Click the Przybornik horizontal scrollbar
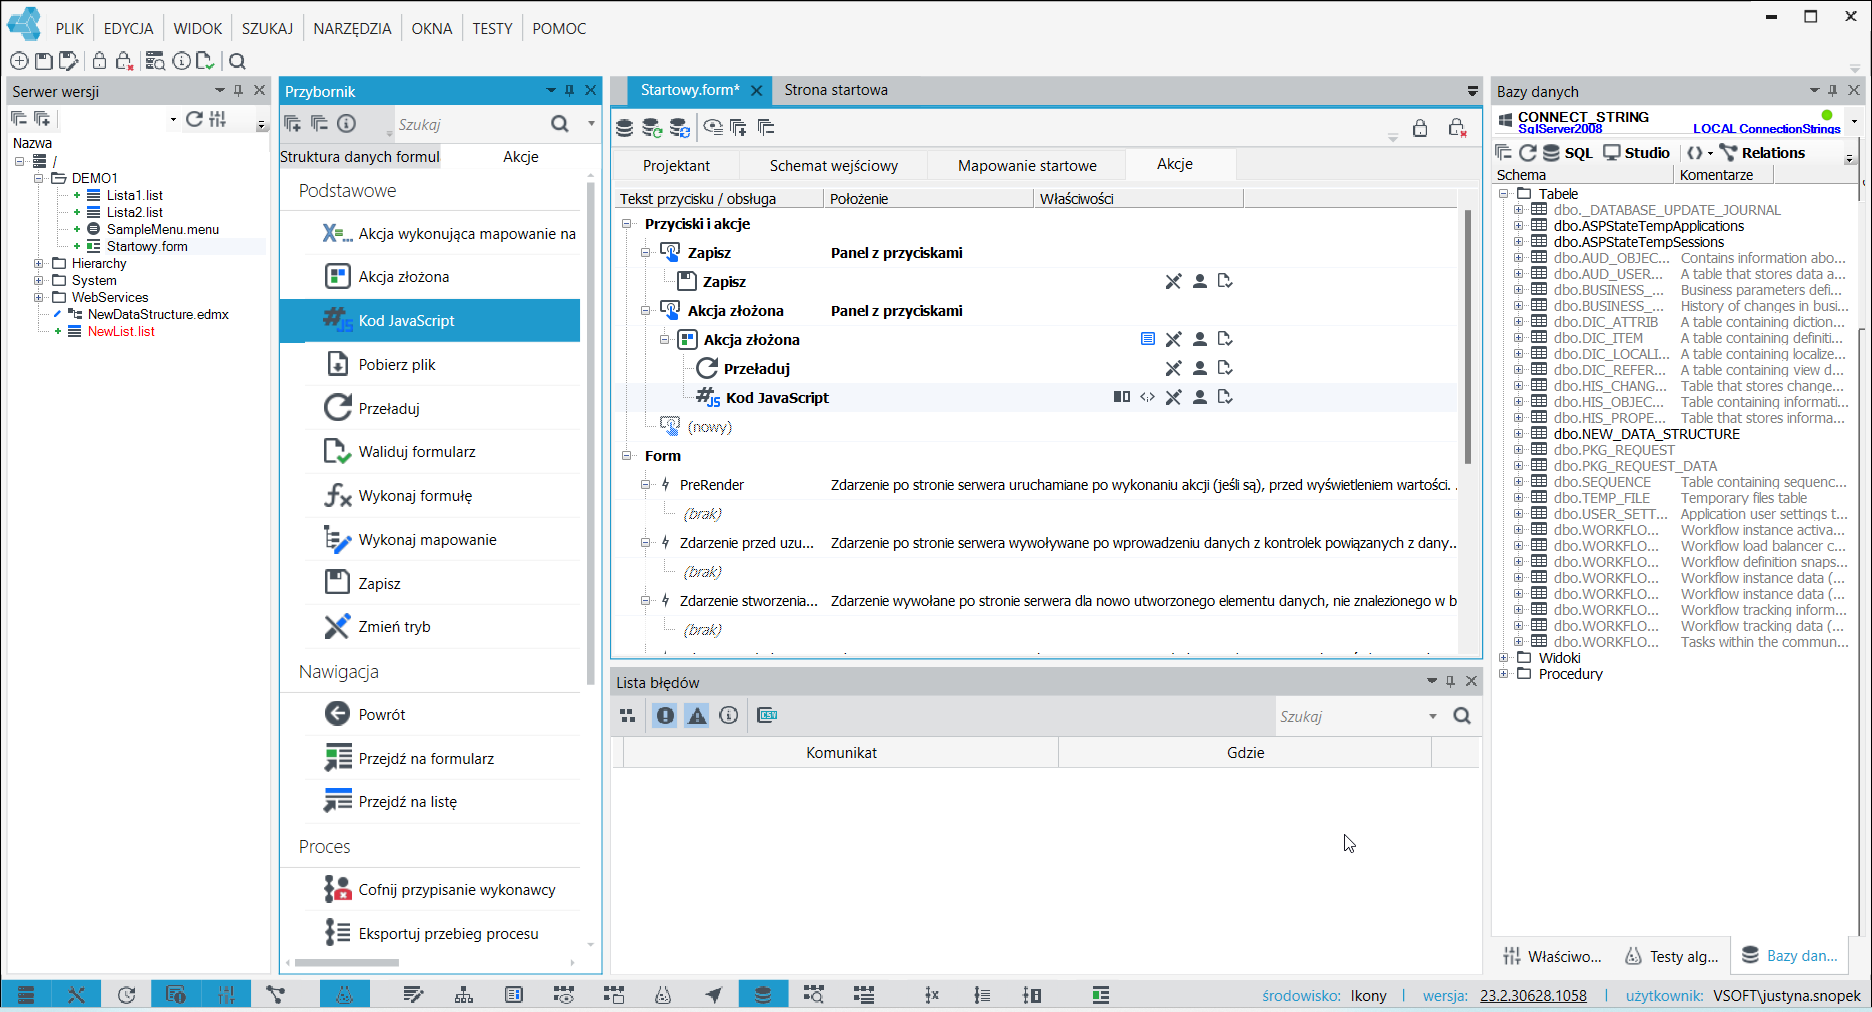This screenshot has width=1872, height=1012. [x=347, y=963]
